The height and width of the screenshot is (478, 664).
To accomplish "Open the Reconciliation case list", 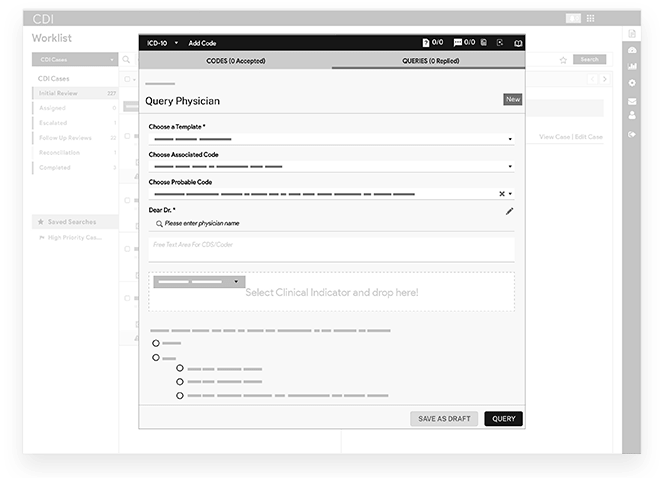I will (75, 152).
